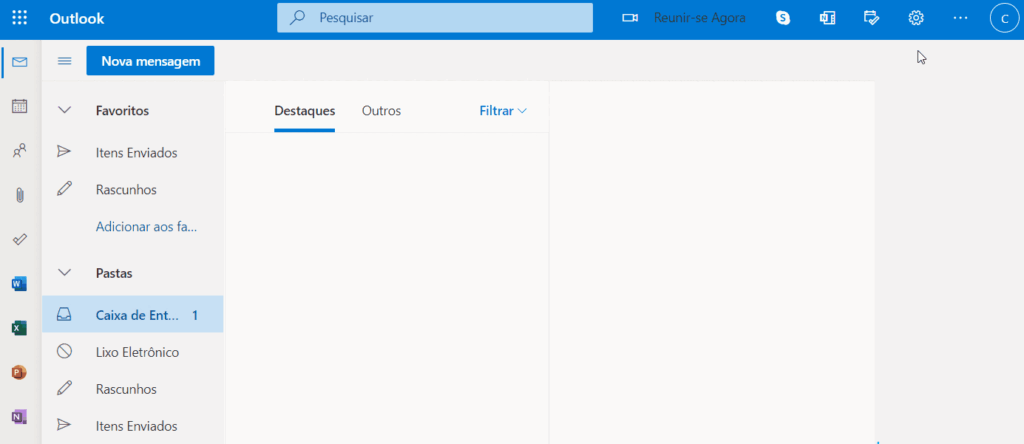Open Skype from the header
The image size is (1024, 444).
tap(783, 18)
